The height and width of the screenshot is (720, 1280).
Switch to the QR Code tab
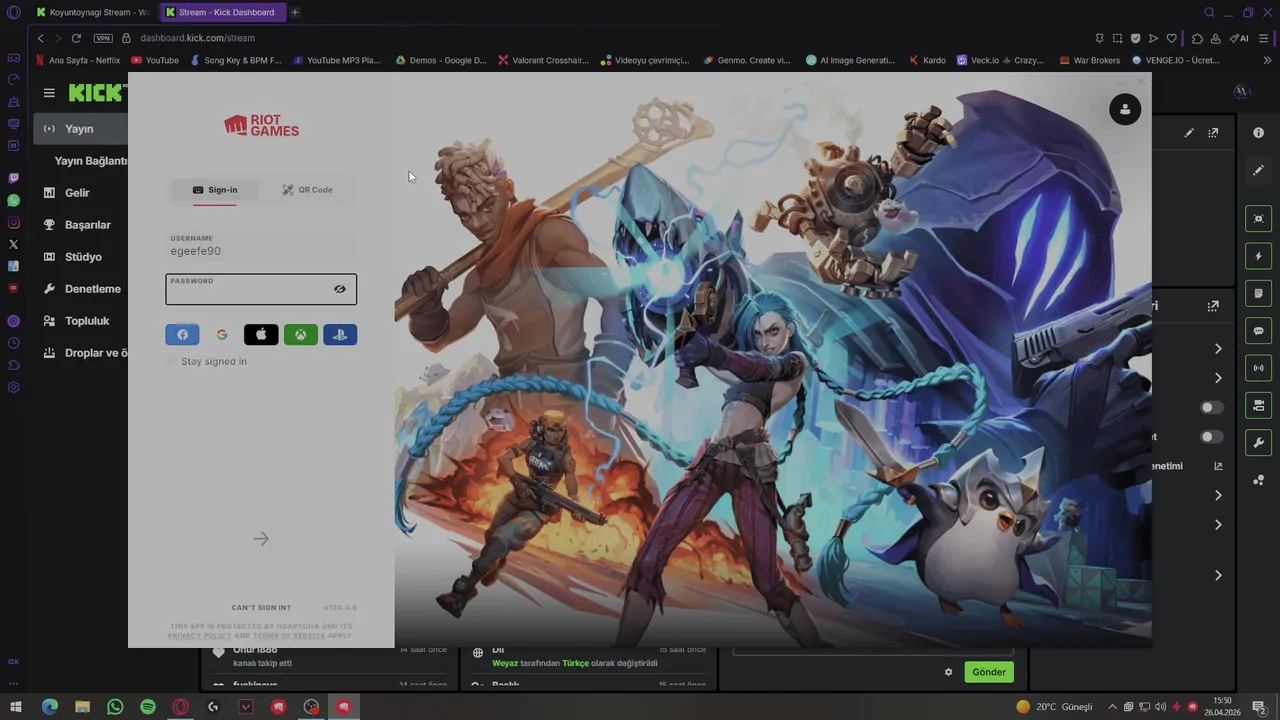(x=307, y=190)
